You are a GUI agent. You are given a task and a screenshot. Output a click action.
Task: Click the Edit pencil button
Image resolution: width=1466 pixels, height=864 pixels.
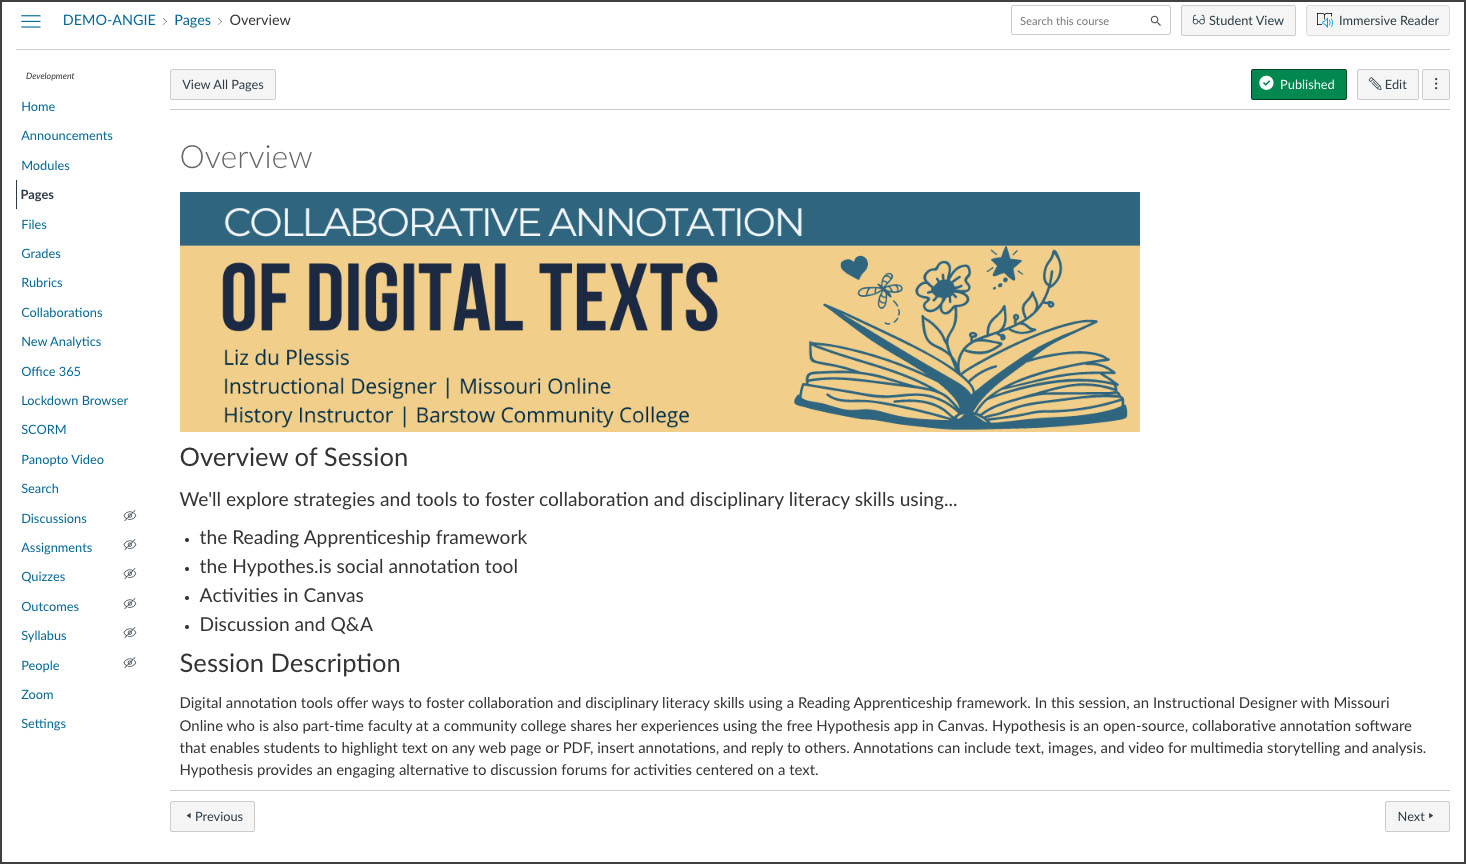tap(1387, 85)
